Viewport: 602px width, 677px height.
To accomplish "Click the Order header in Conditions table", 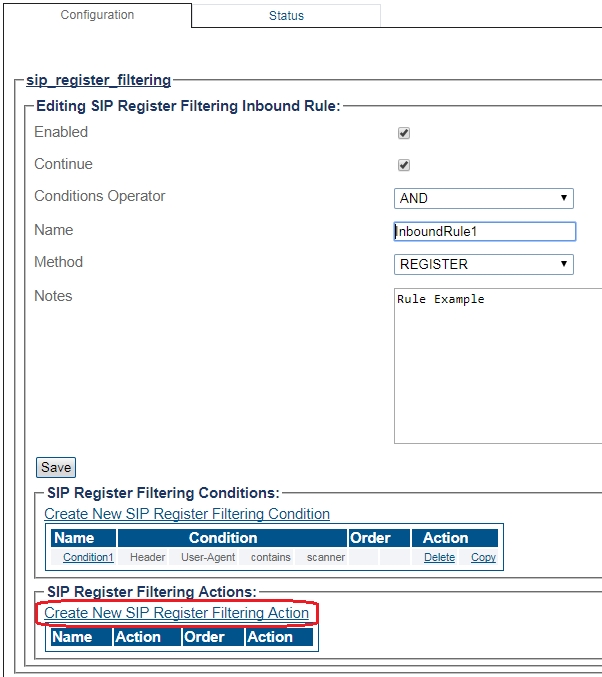I will point(370,538).
